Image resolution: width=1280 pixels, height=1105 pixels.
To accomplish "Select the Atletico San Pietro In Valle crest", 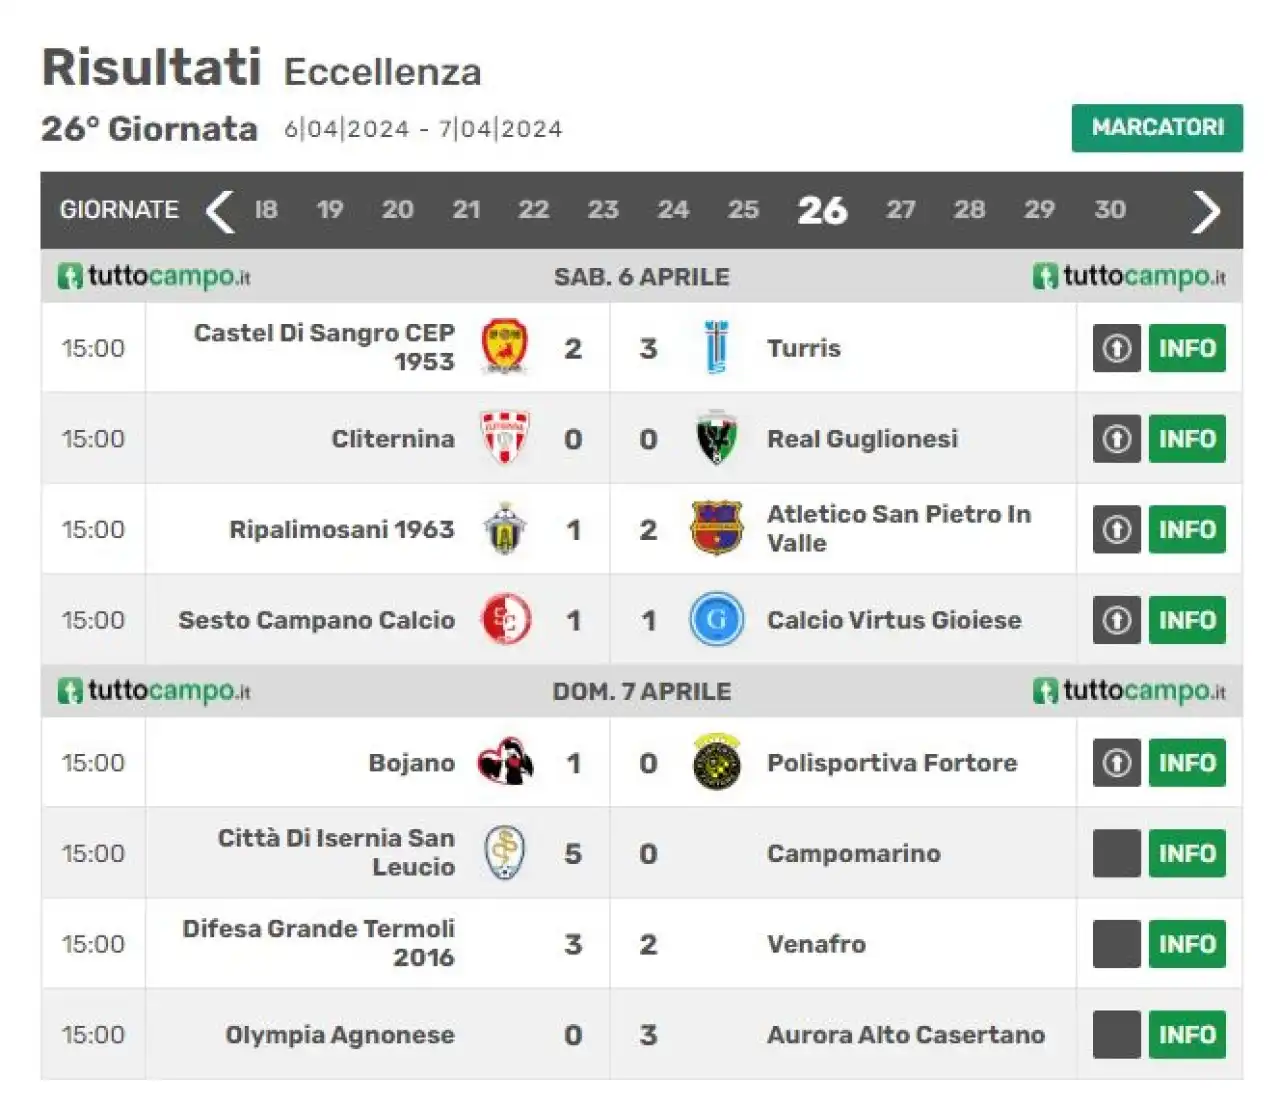I will click(716, 528).
